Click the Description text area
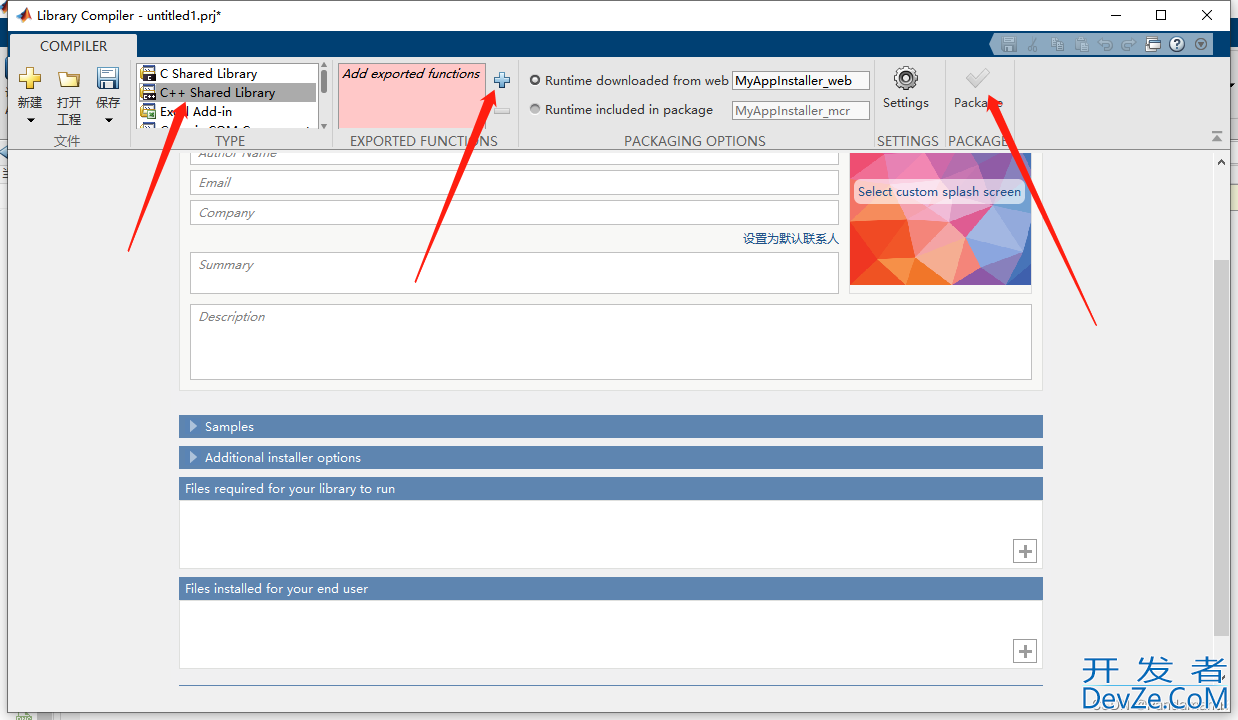This screenshot has height=720, width=1238. tap(610, 342)
